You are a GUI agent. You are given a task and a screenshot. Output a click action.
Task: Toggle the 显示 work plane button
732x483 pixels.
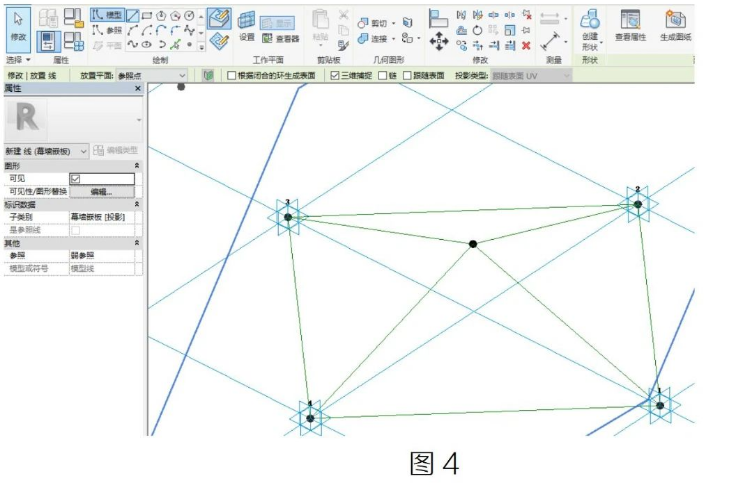tap(277, 22)
